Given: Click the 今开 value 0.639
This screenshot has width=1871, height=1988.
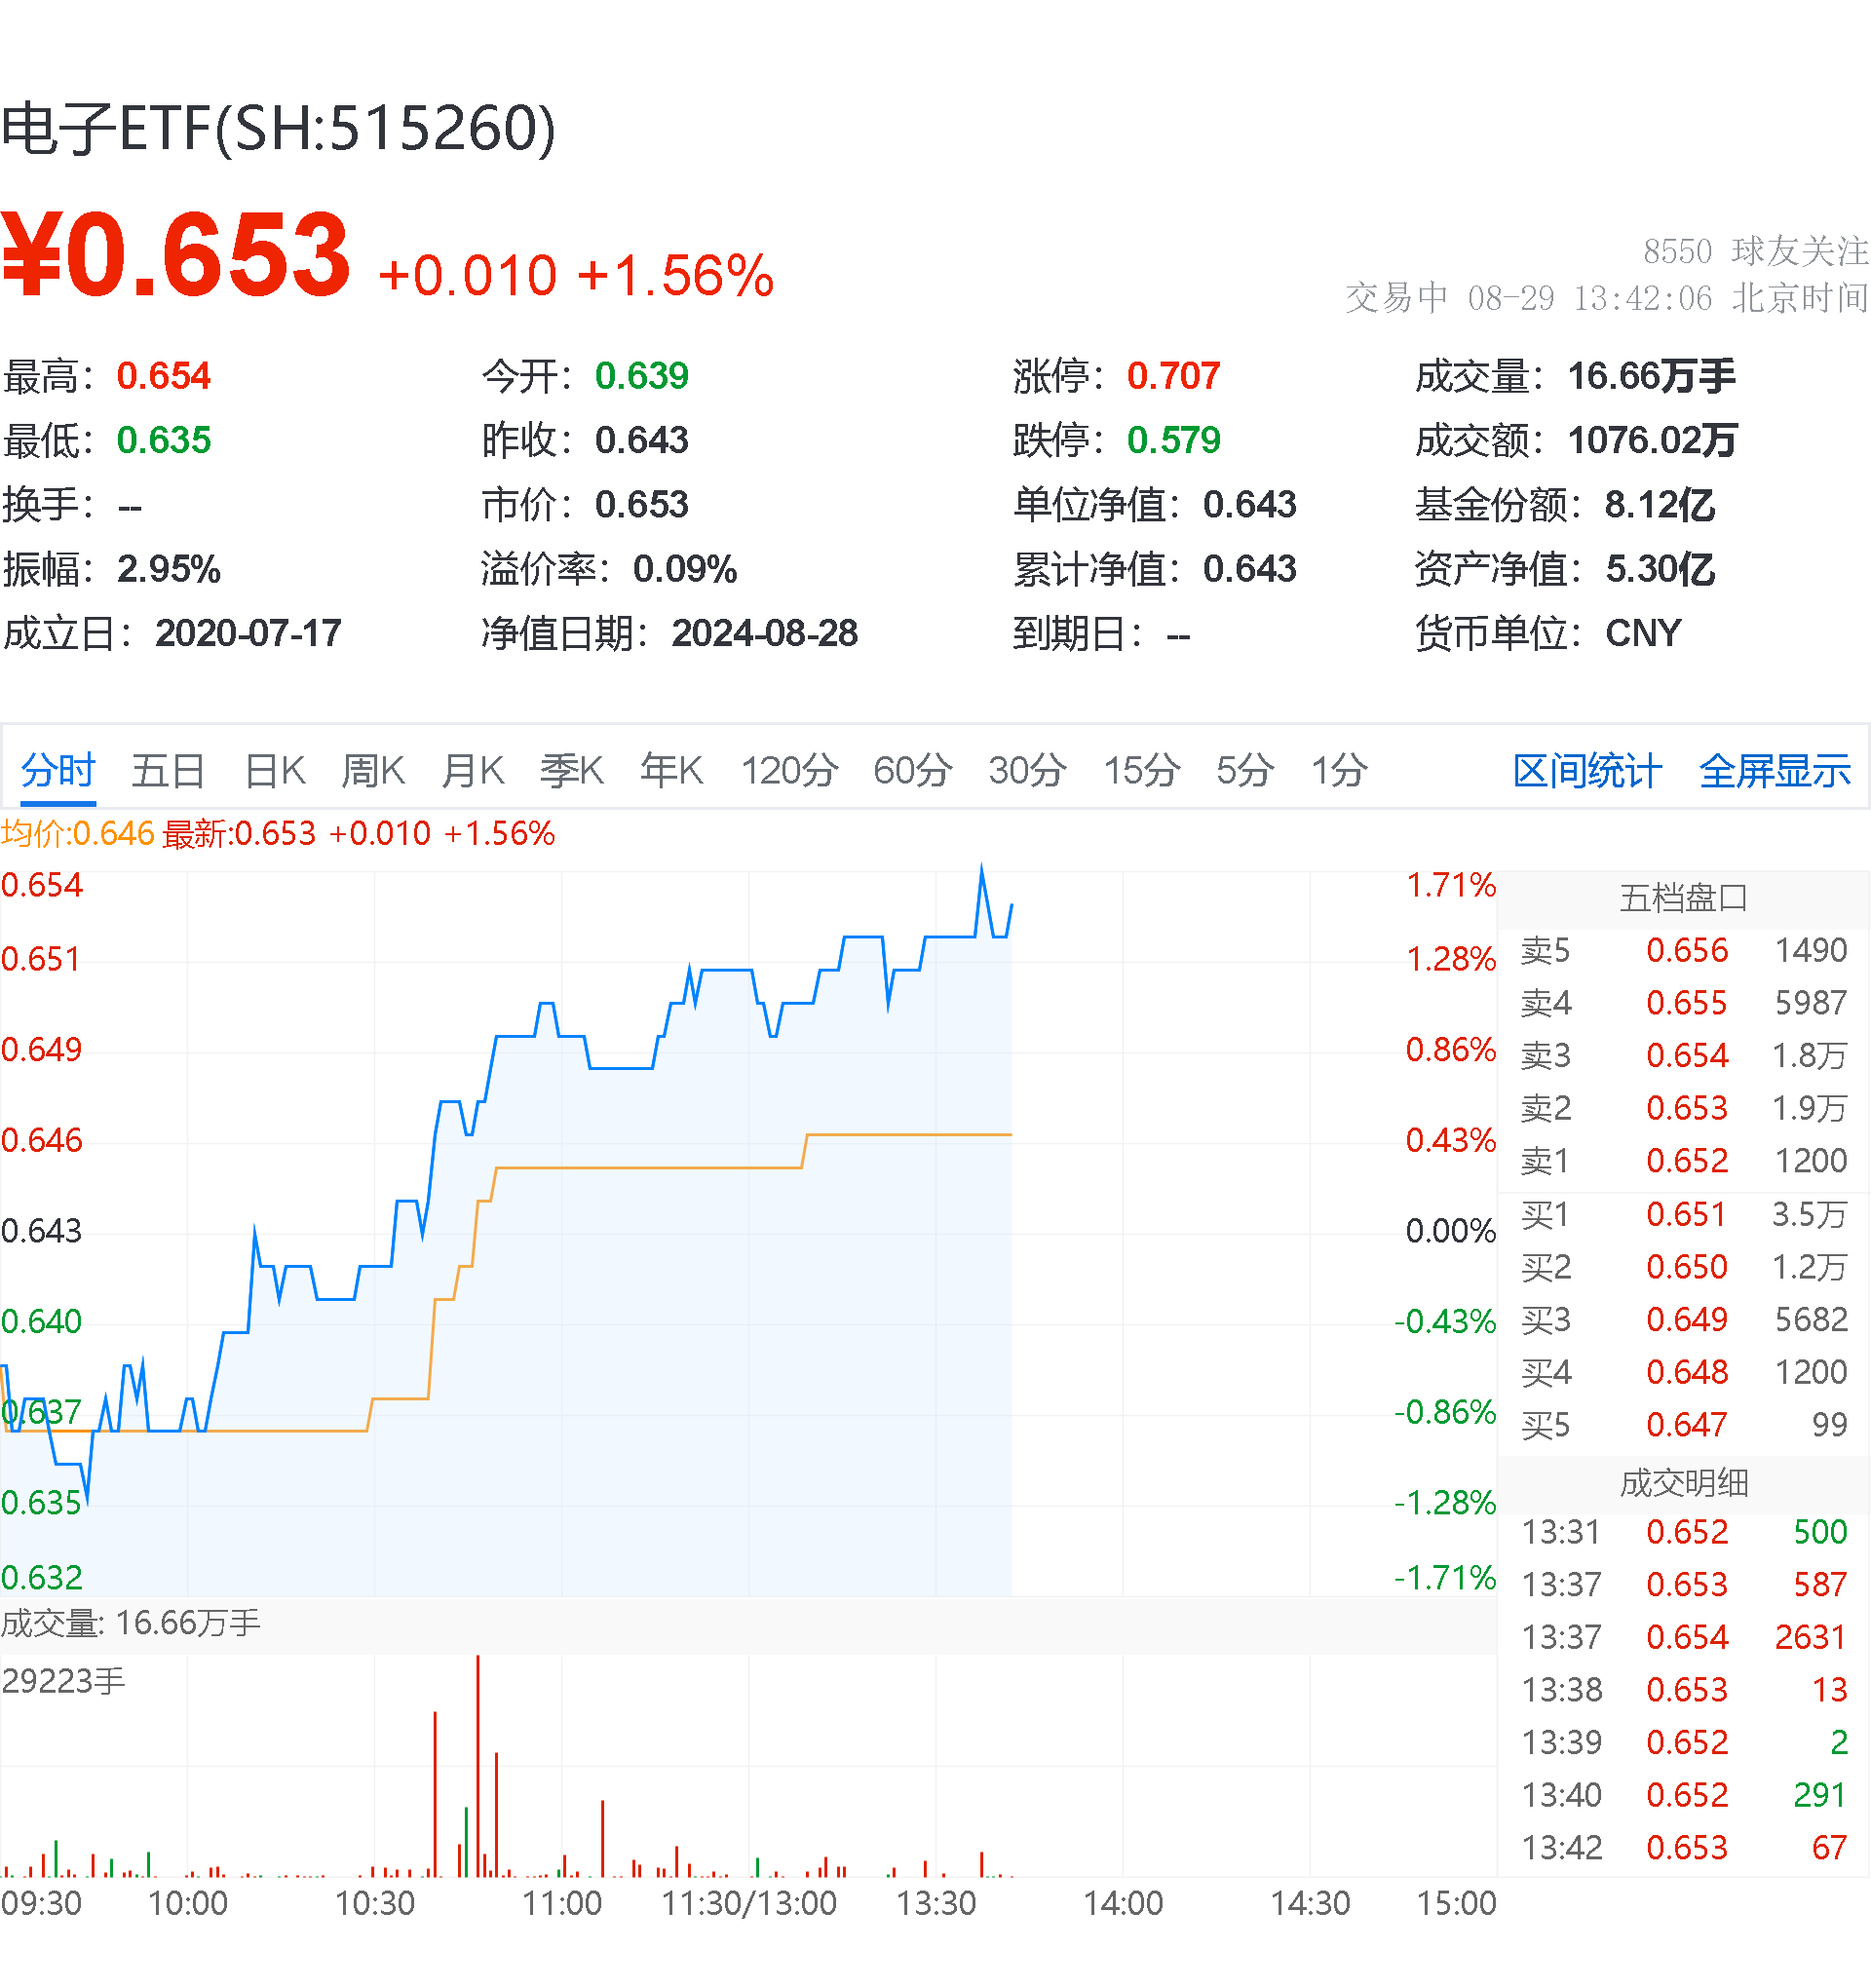Looking at the screenshot, I should [642, 376].
